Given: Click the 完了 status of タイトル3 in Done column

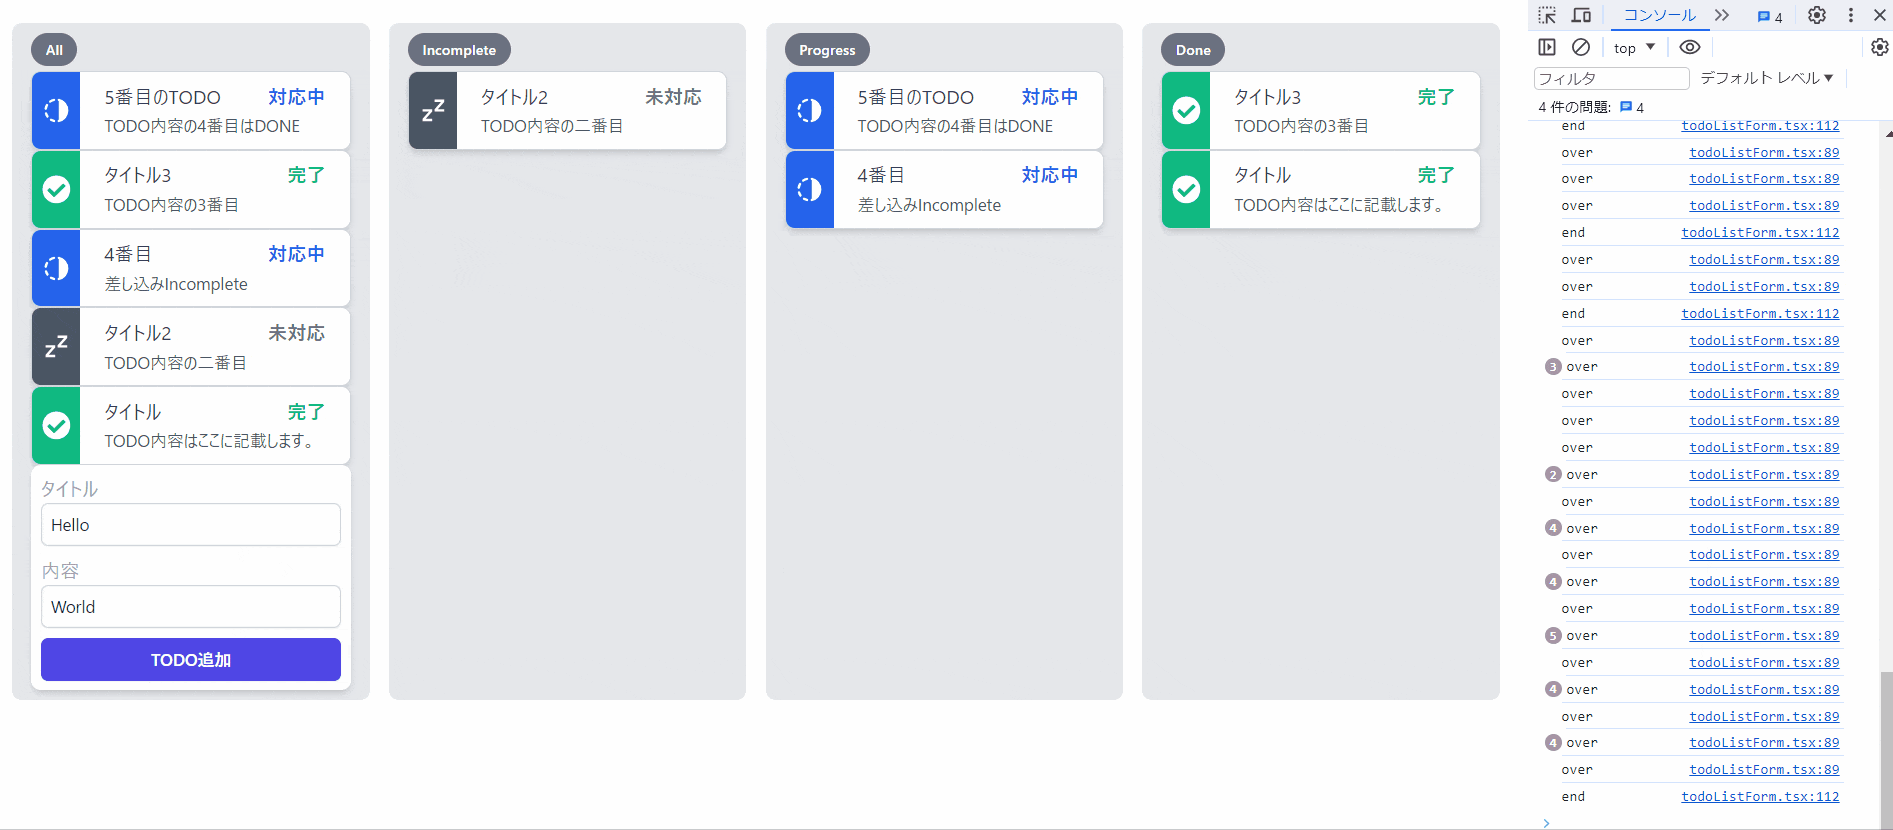Looking at the screenshot, I should [1435, 97].
